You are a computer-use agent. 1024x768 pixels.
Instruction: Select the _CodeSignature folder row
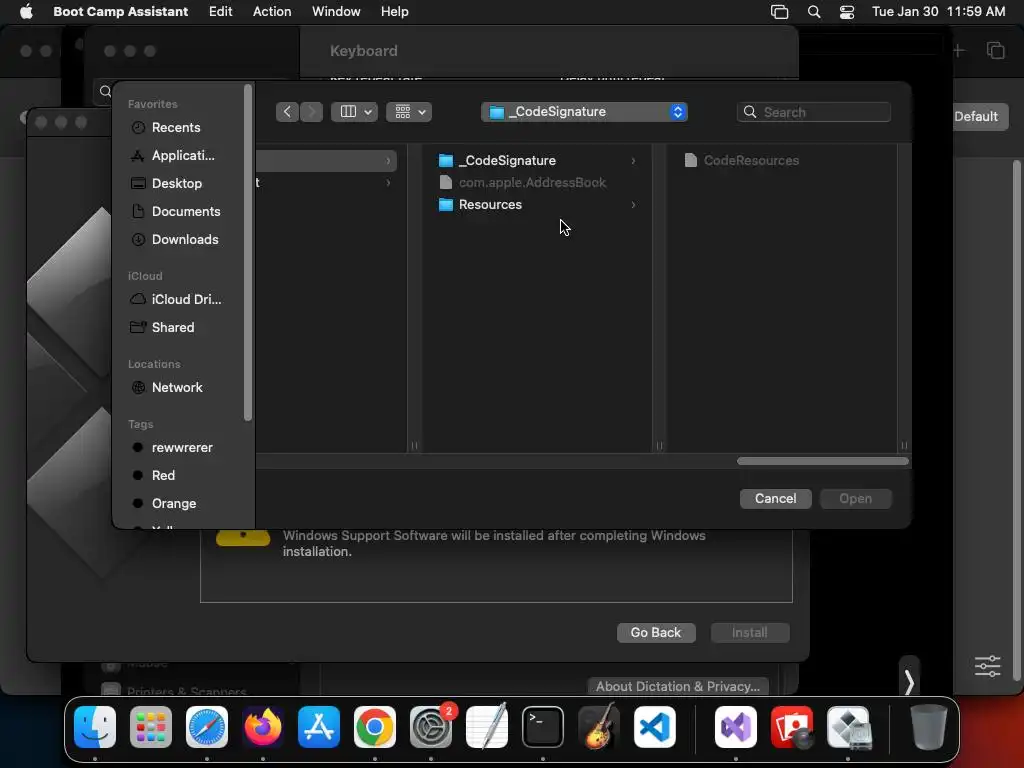(x=537, y=160)
